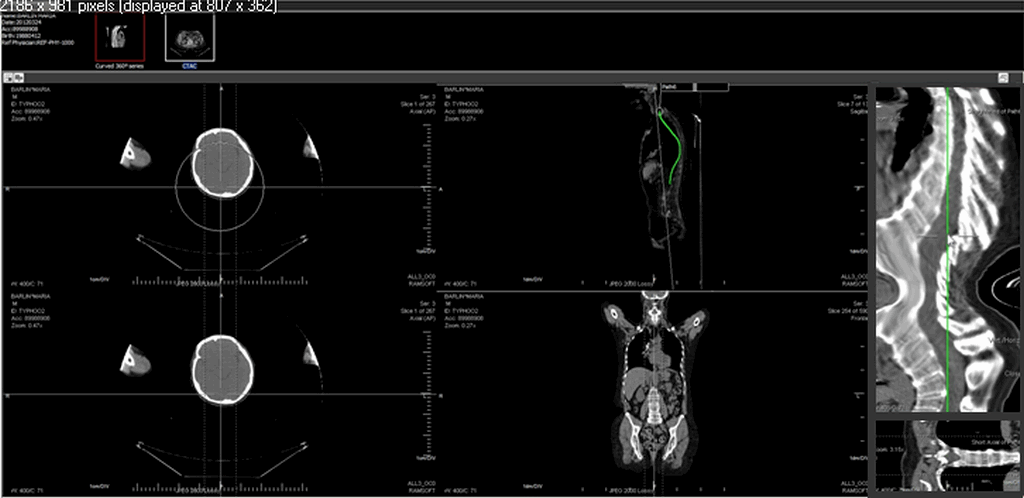The image size is (1024, 498).
Task: Select the Curved 360° series thumbnail
Action: pos(120,38)
